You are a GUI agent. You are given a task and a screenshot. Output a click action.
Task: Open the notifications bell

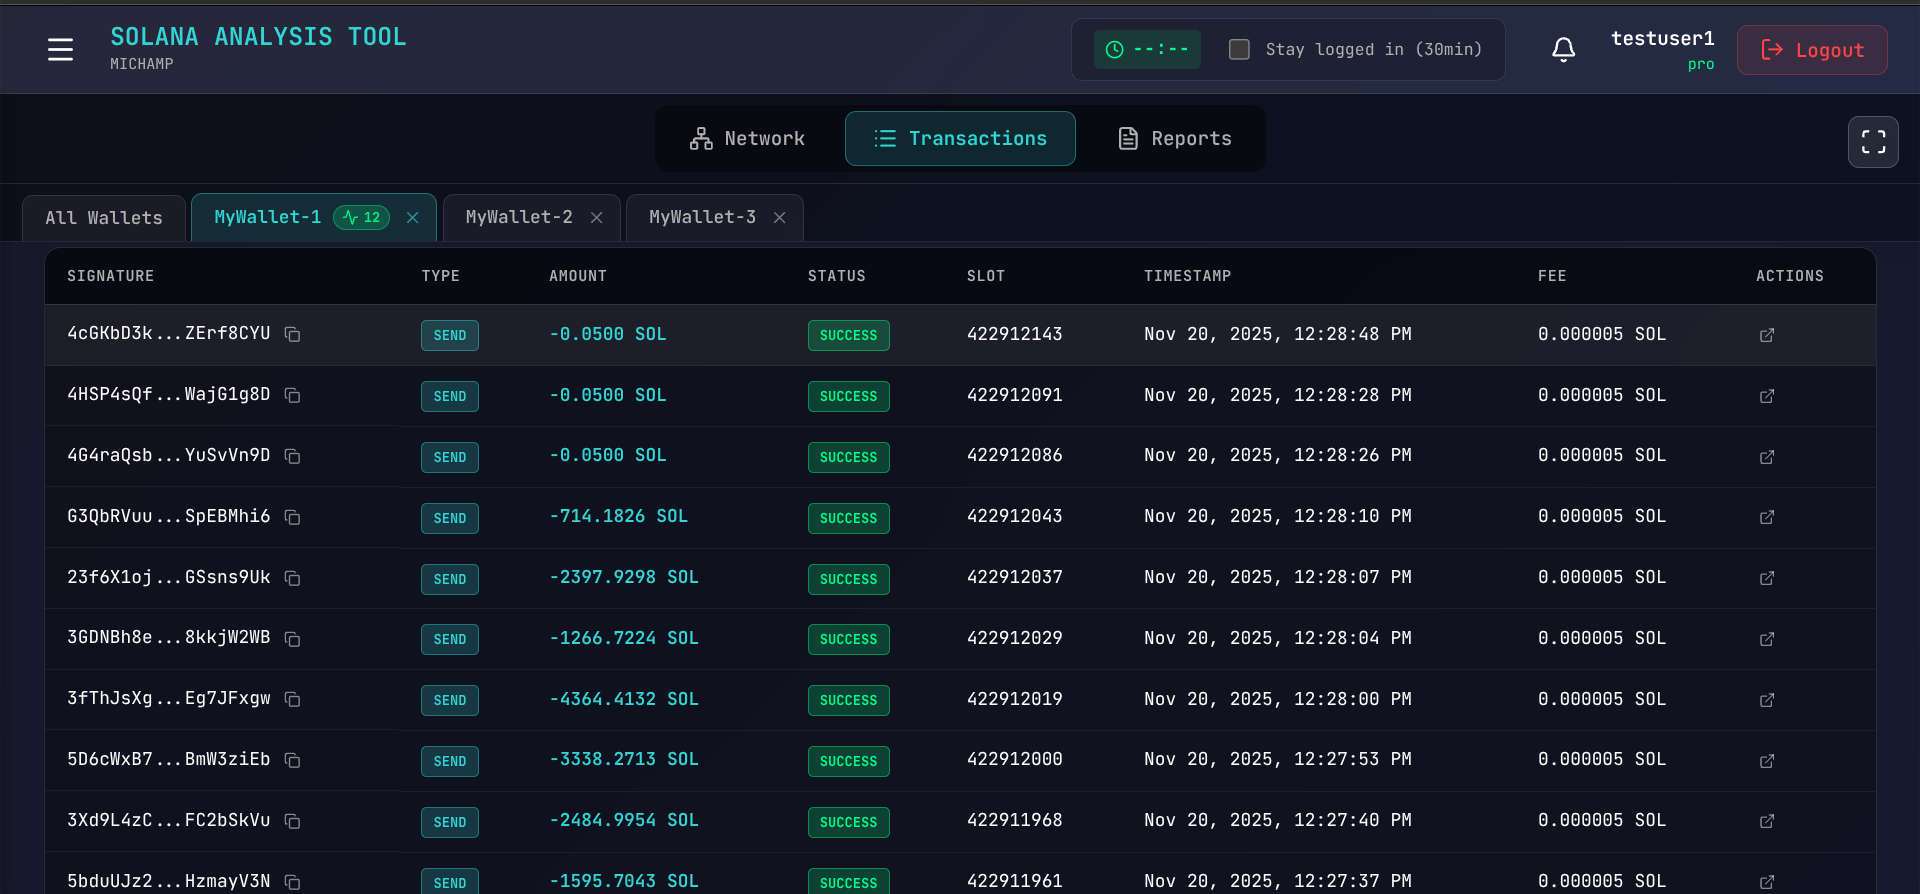pos(1564,49)
